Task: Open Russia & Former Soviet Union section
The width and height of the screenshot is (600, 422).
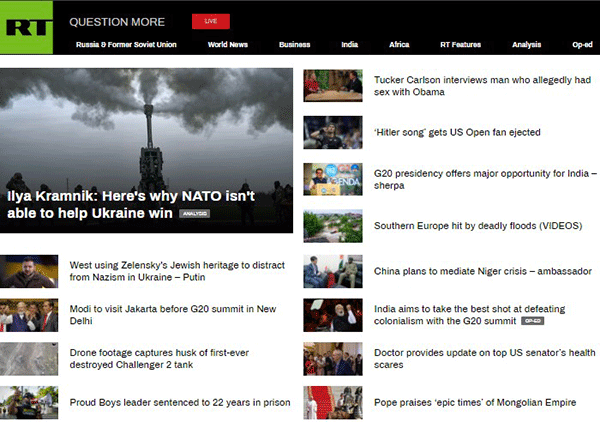Action: point(126,45)
